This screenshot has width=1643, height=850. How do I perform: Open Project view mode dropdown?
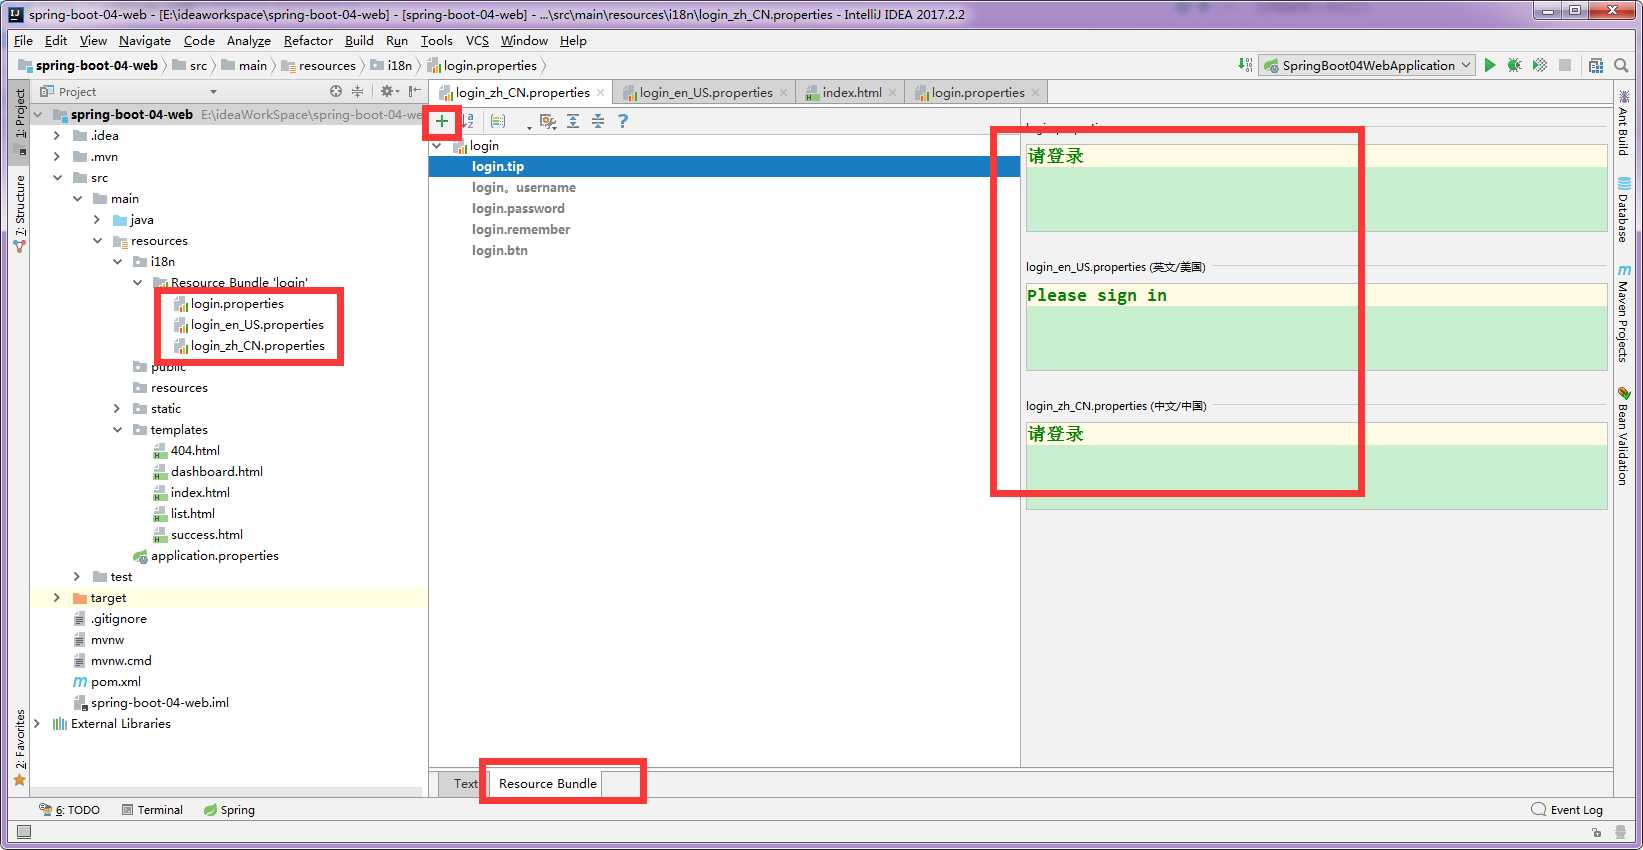point(213,92)
